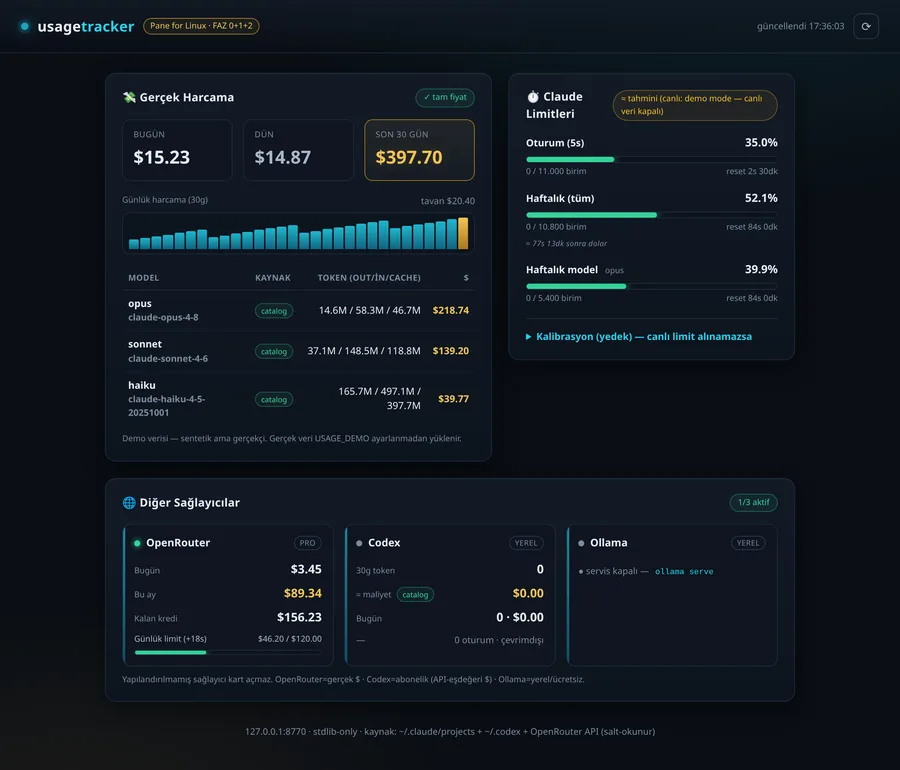The width and height of the screenshot is (900, 770).
Task: Click the $218.74 opus cost
Action: pos(451,310)
